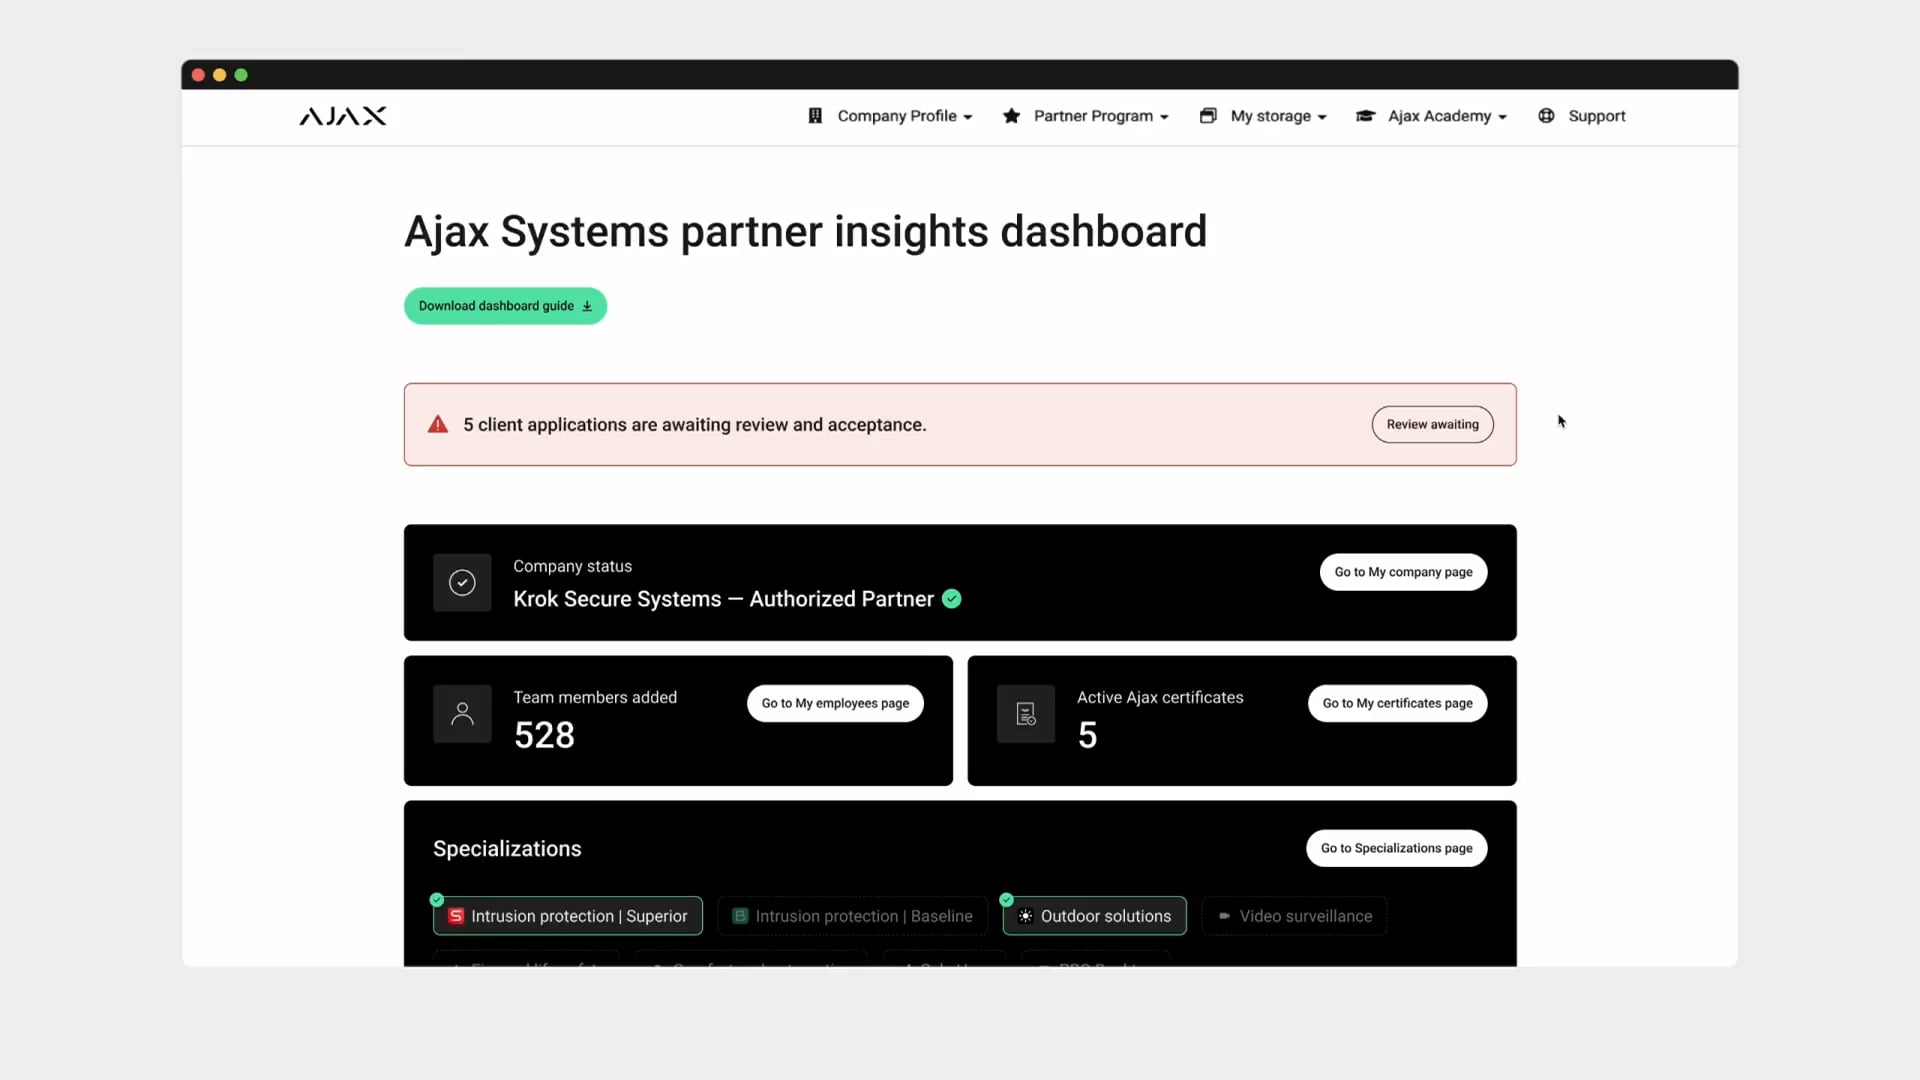1920x1080 pixels.
Task: Click the Partner Program star icon
Action: pos(1011,116)
